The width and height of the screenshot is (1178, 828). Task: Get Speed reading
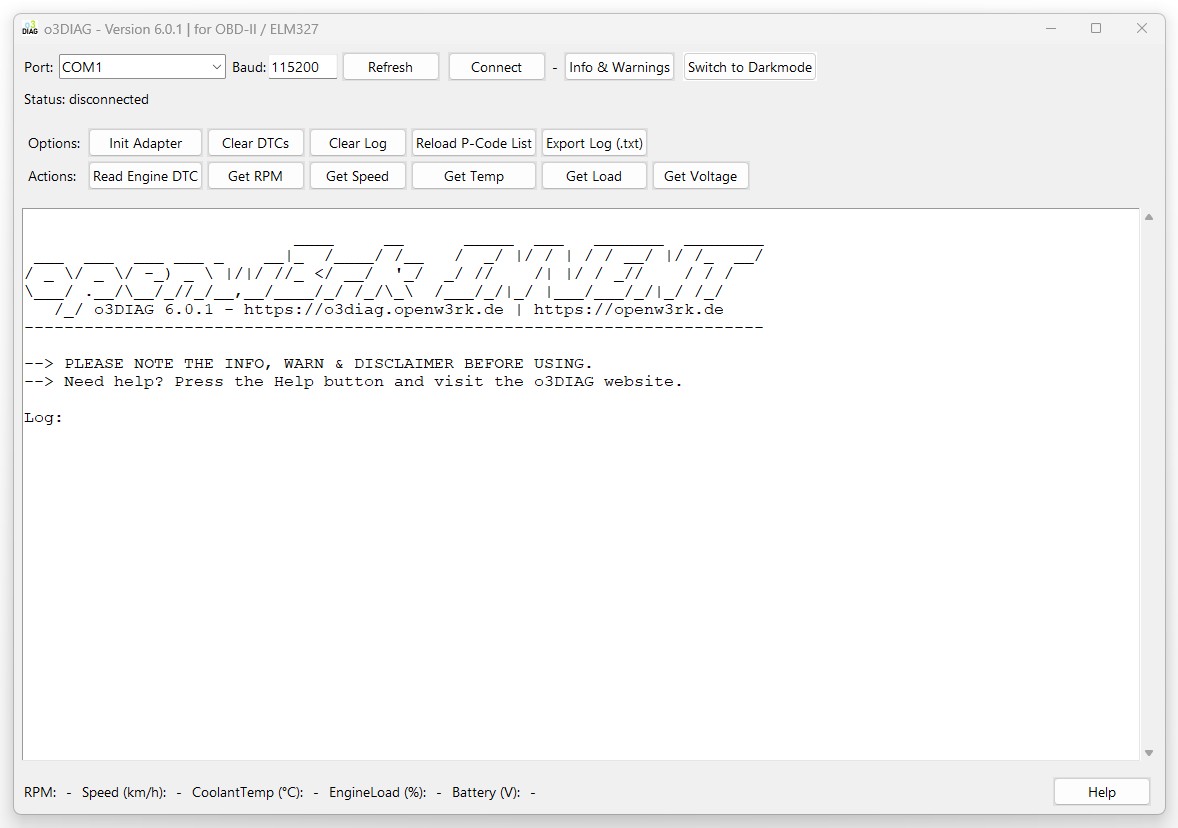click(x=357, y=176)
